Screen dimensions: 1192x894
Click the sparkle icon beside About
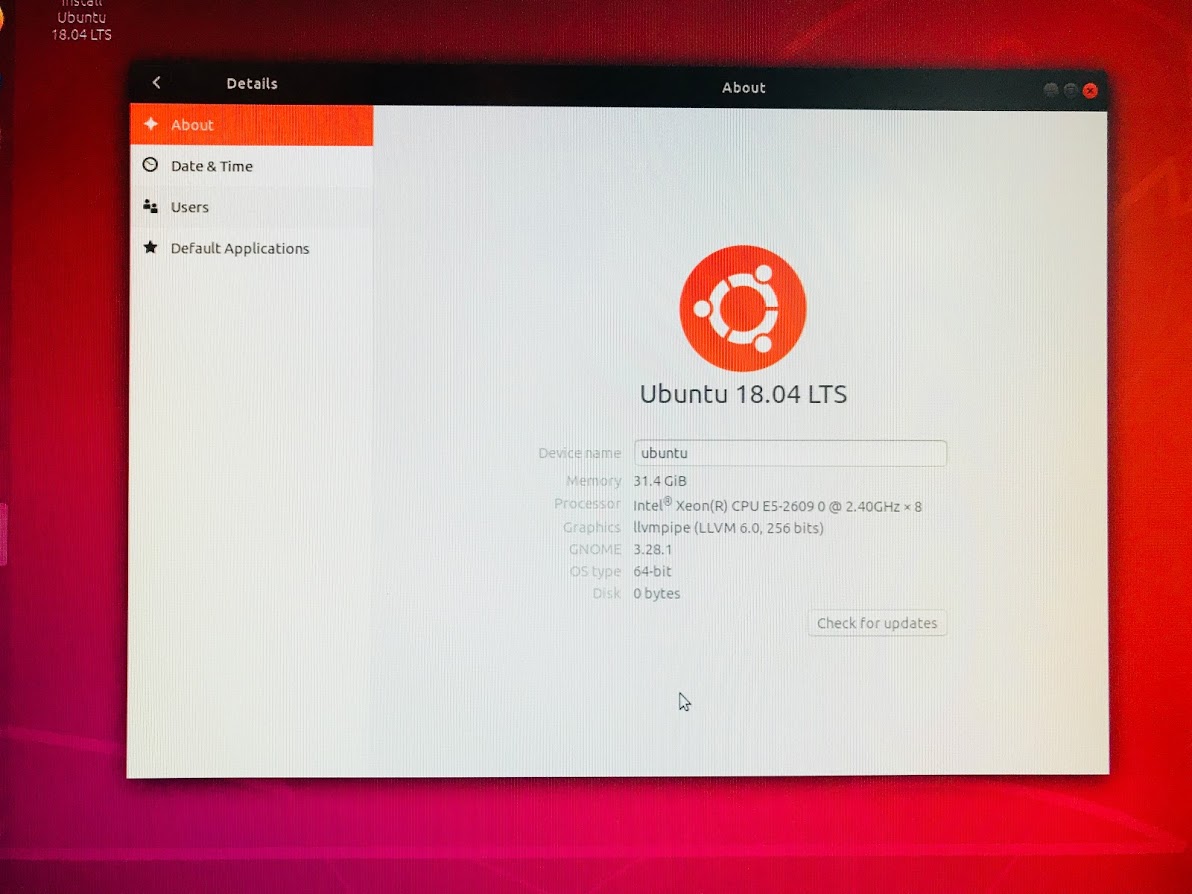151,124
